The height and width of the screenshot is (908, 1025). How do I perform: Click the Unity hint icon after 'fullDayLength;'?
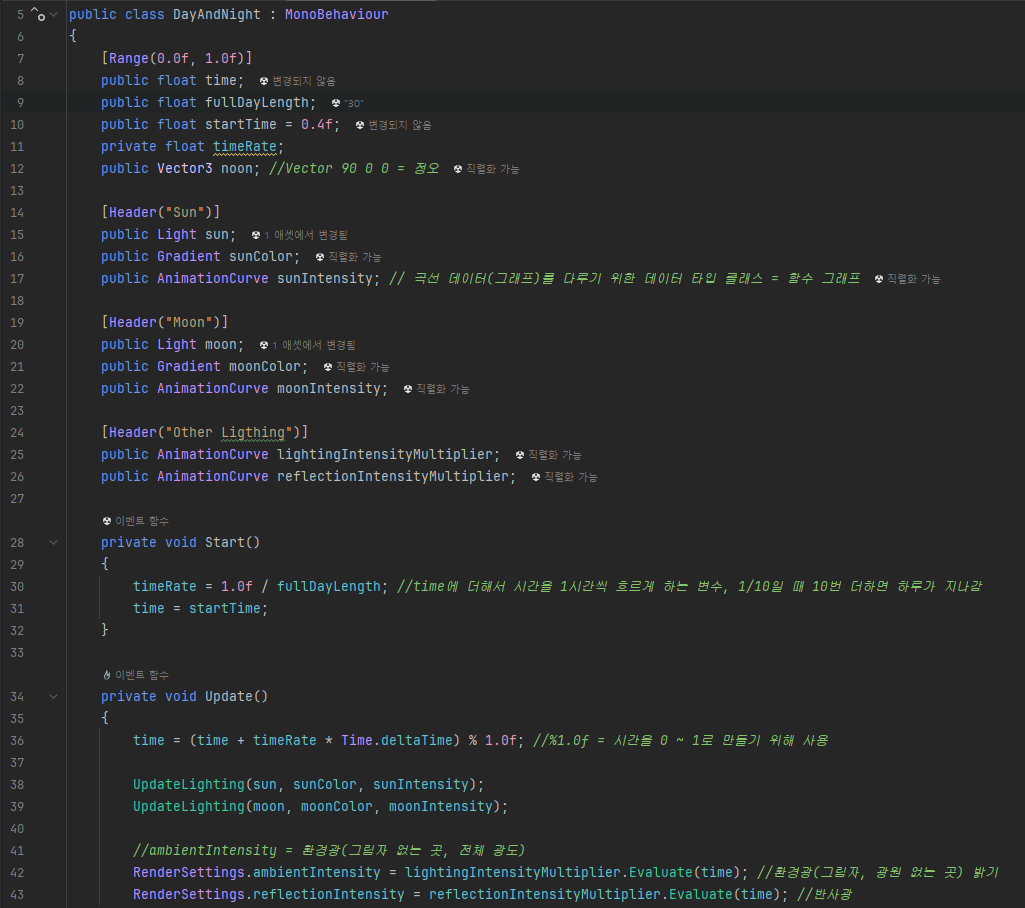(x=336, y=103)
